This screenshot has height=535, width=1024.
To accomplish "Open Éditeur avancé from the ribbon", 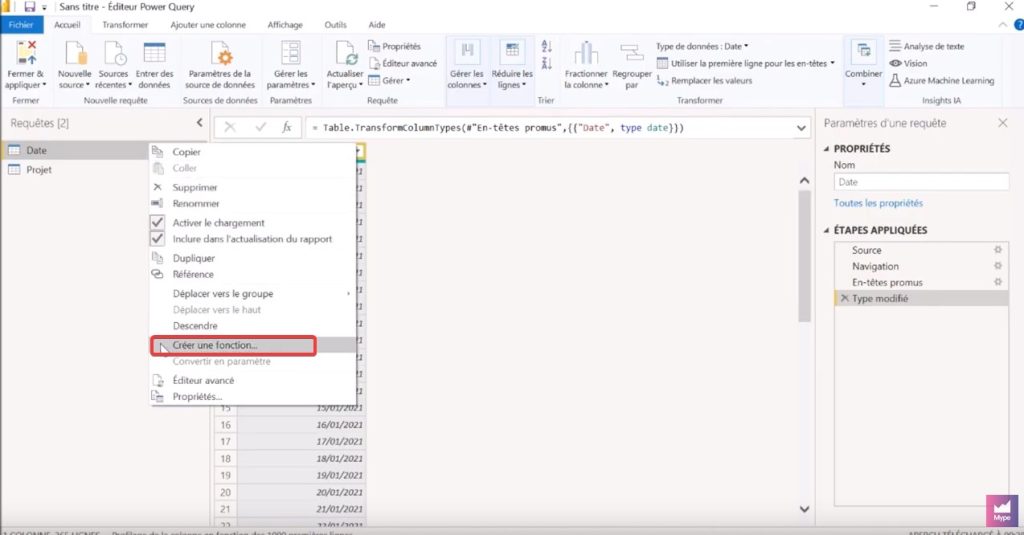I will point(403,63).
